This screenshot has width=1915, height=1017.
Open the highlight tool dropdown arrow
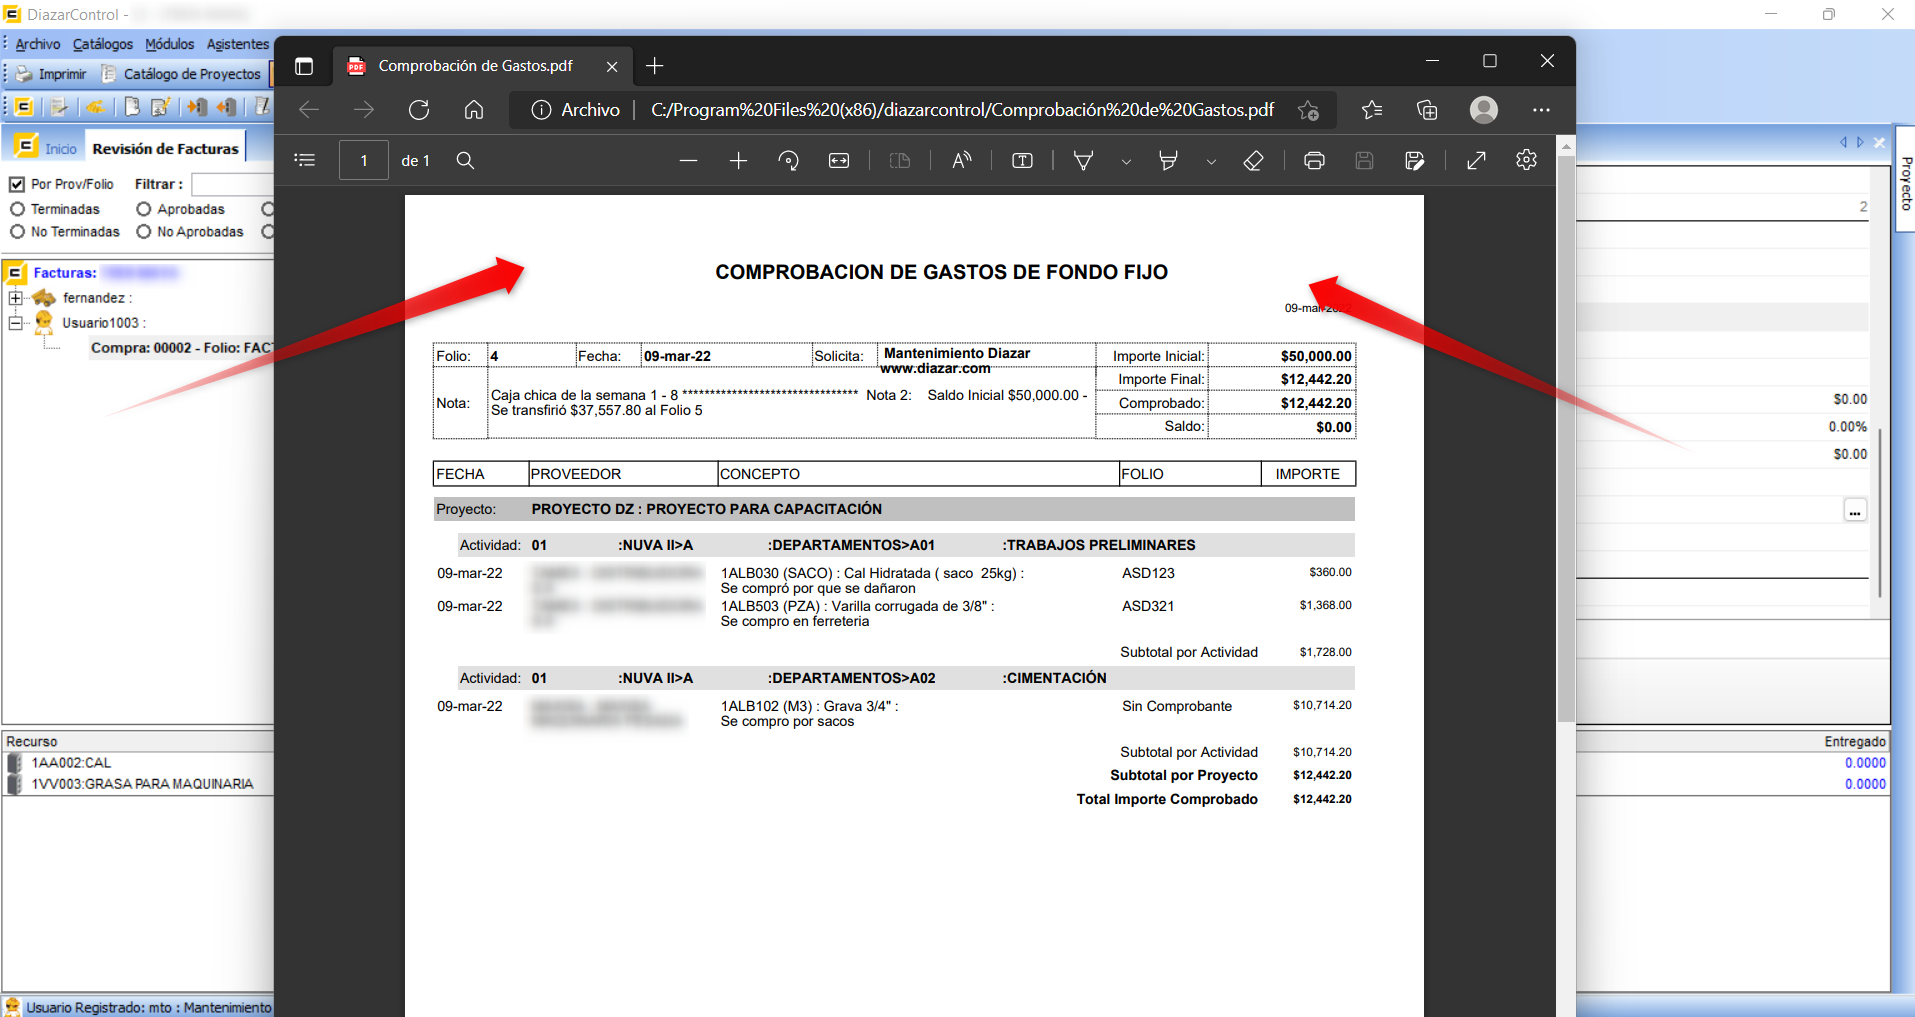pyautogui.click(x=1211, y=162)
